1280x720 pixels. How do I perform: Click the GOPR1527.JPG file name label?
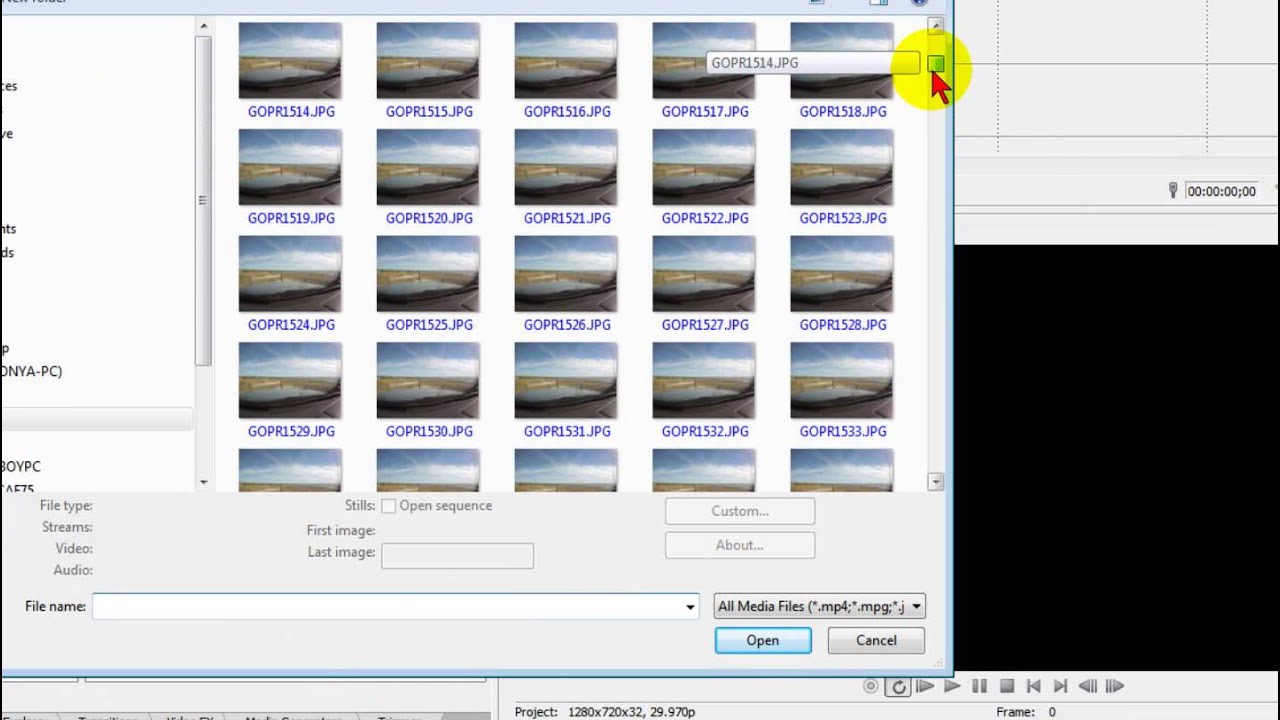(705, 325)
